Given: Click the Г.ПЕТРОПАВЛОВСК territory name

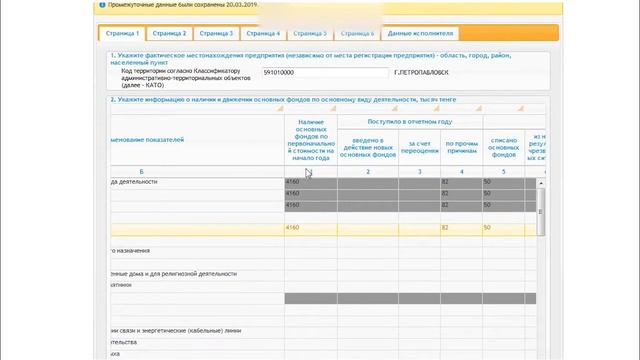Looking at the screenshot, I should pyautogui.click(x=421, y=72).
